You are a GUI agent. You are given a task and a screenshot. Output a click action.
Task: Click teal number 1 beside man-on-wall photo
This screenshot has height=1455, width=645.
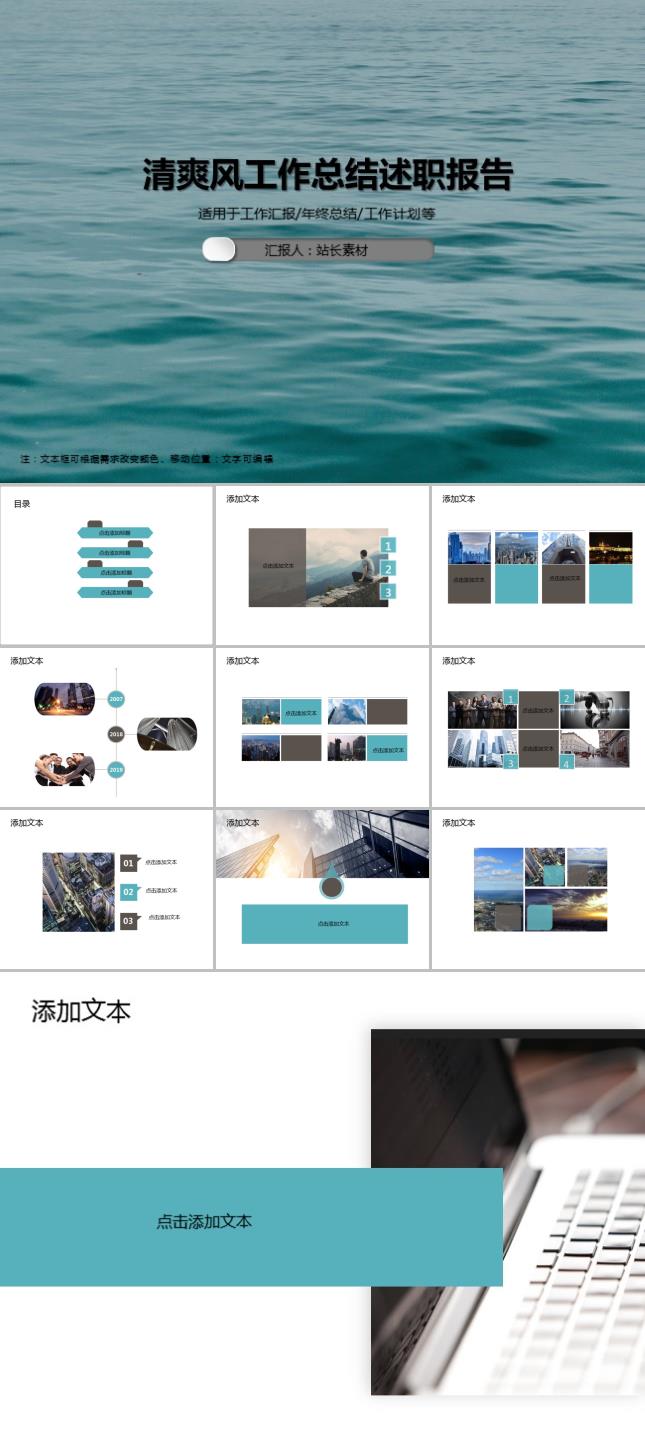point(389,545)
